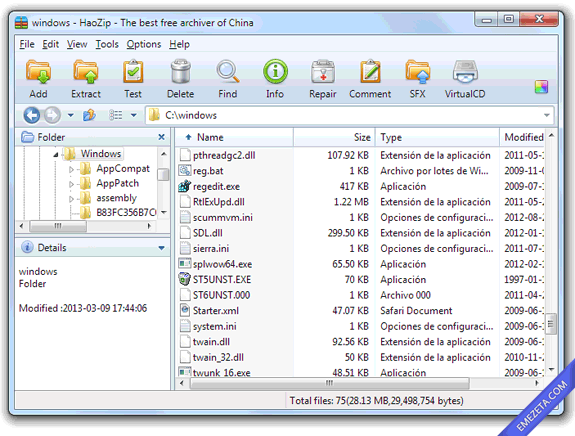Click the SFX toolbar icon
This screenshot has width=575, height=436.
point(417,72)
